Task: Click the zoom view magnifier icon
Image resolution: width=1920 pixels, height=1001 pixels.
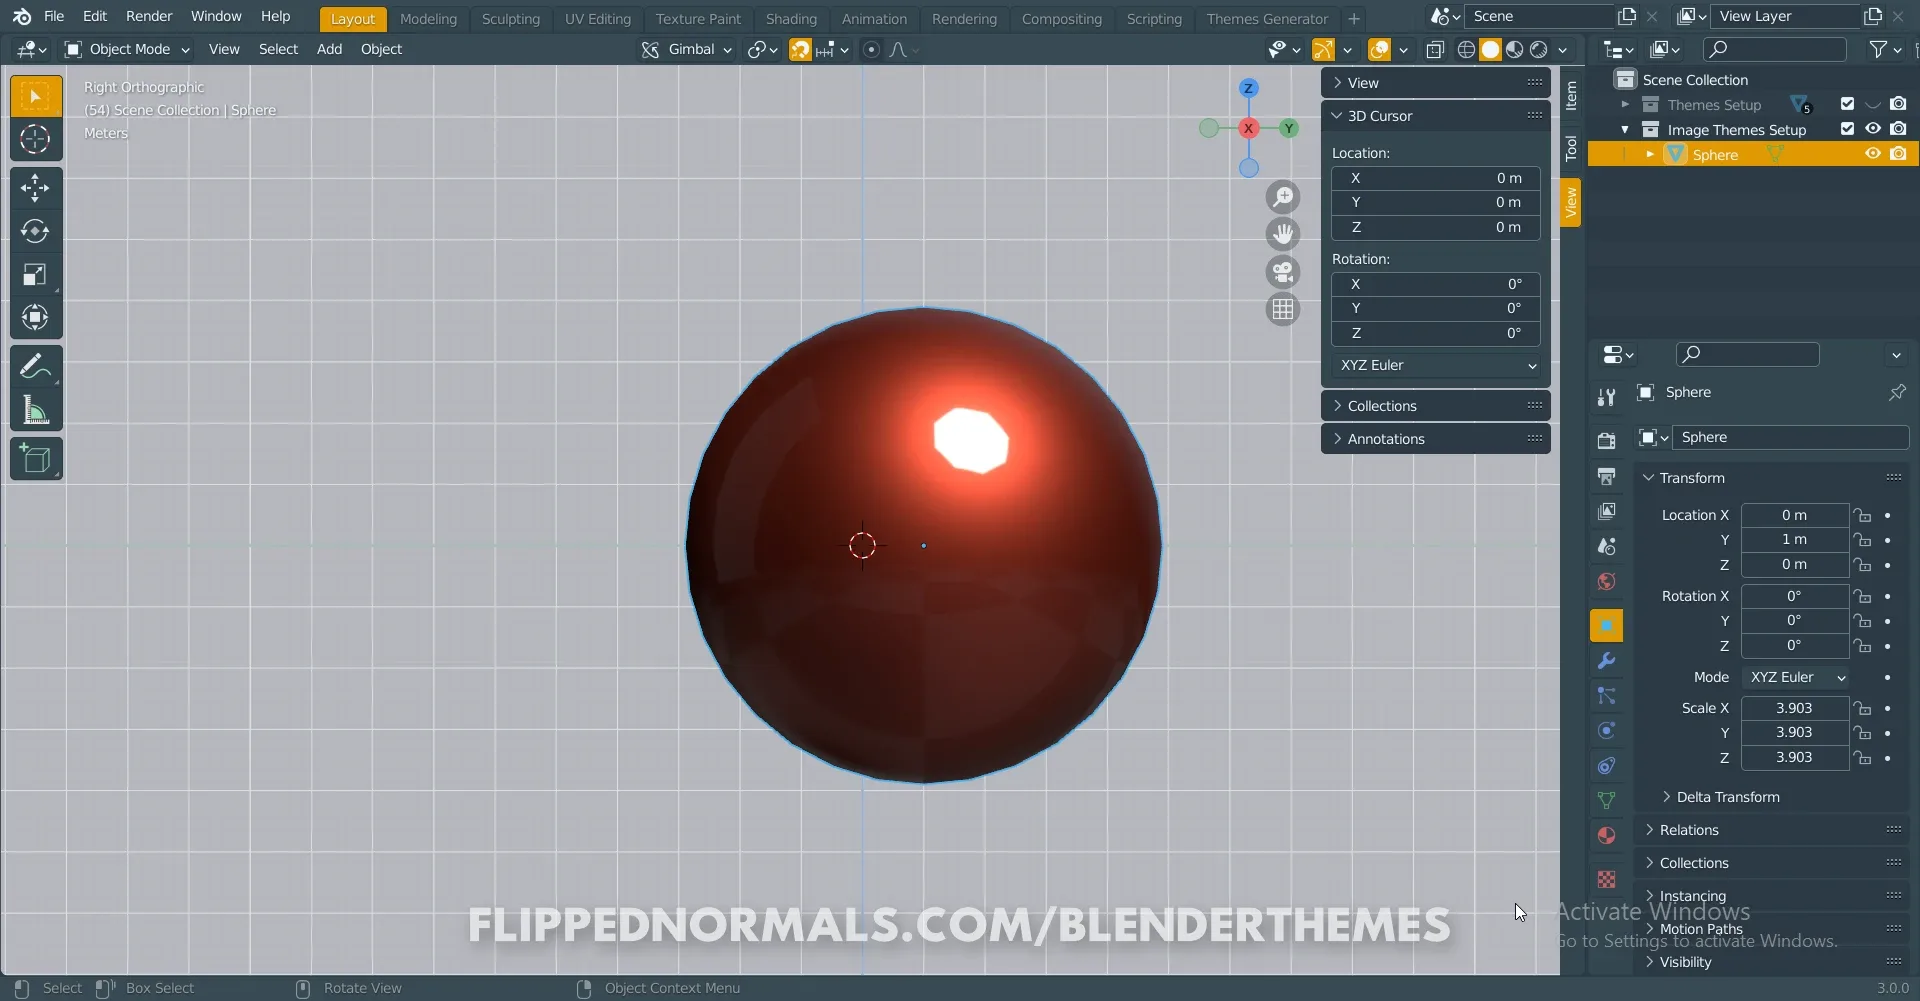Action: coord(1283,197)
